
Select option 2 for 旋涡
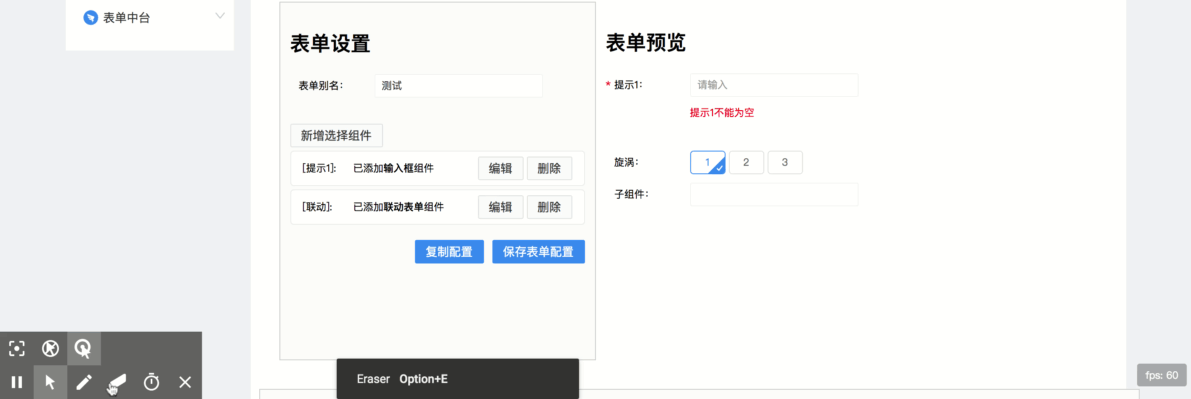click(x=747, y=162)
